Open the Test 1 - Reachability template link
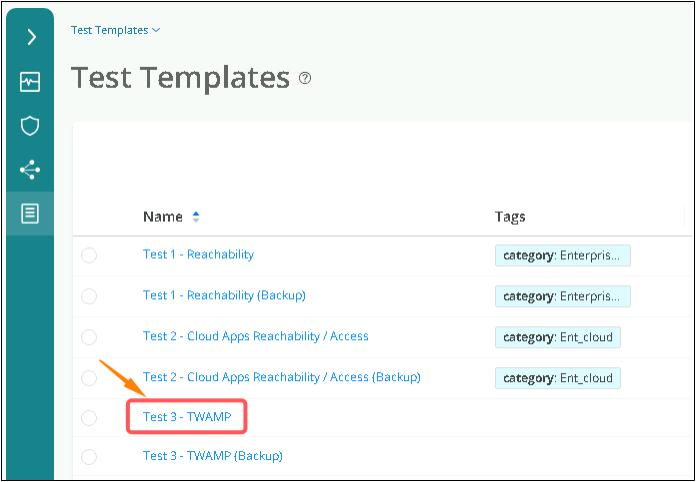696x482 pixels. (x=198, y=254)
